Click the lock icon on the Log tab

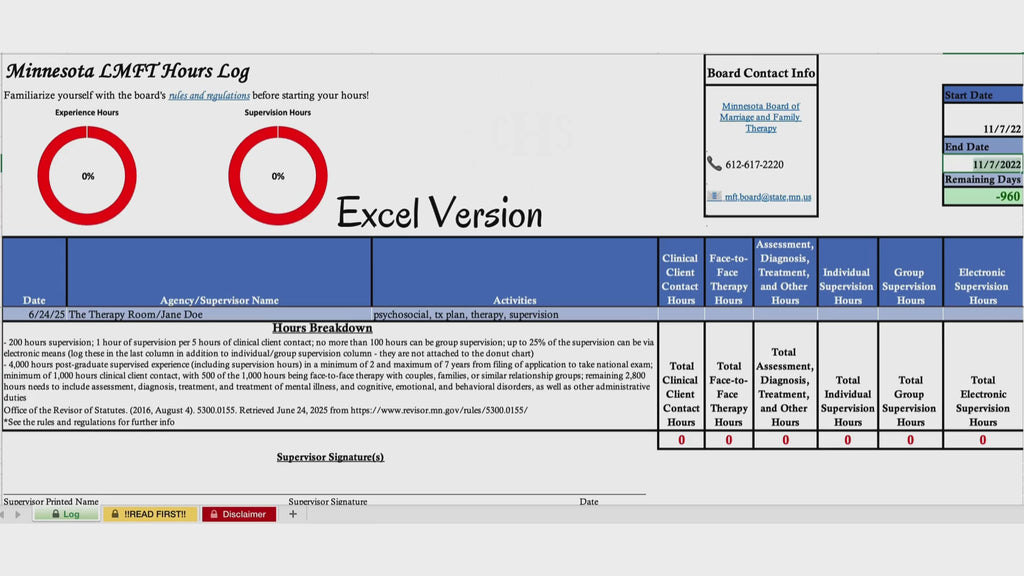click(x=56, y=514)
